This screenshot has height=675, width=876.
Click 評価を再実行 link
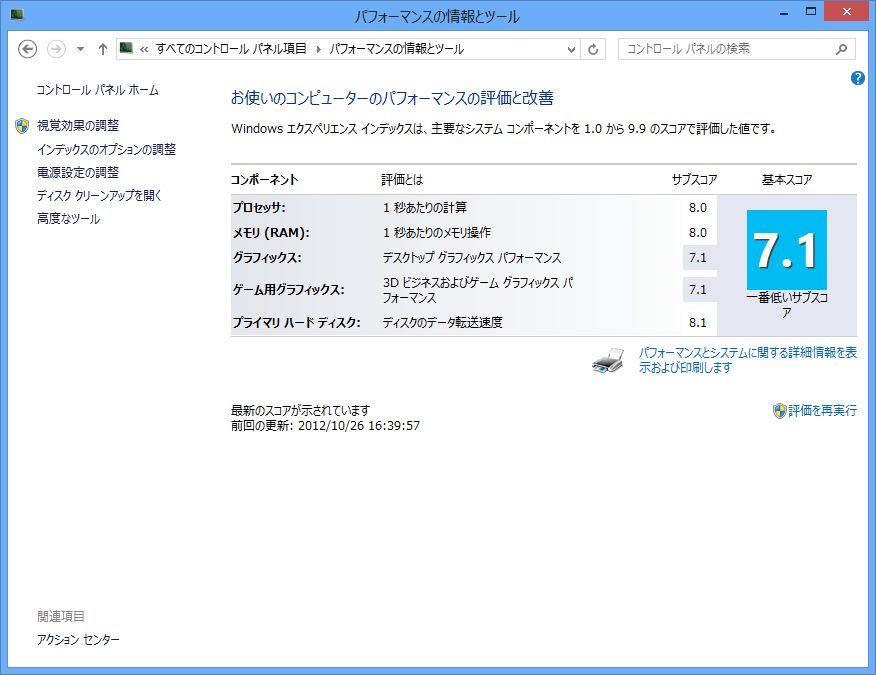coord(822,411)
